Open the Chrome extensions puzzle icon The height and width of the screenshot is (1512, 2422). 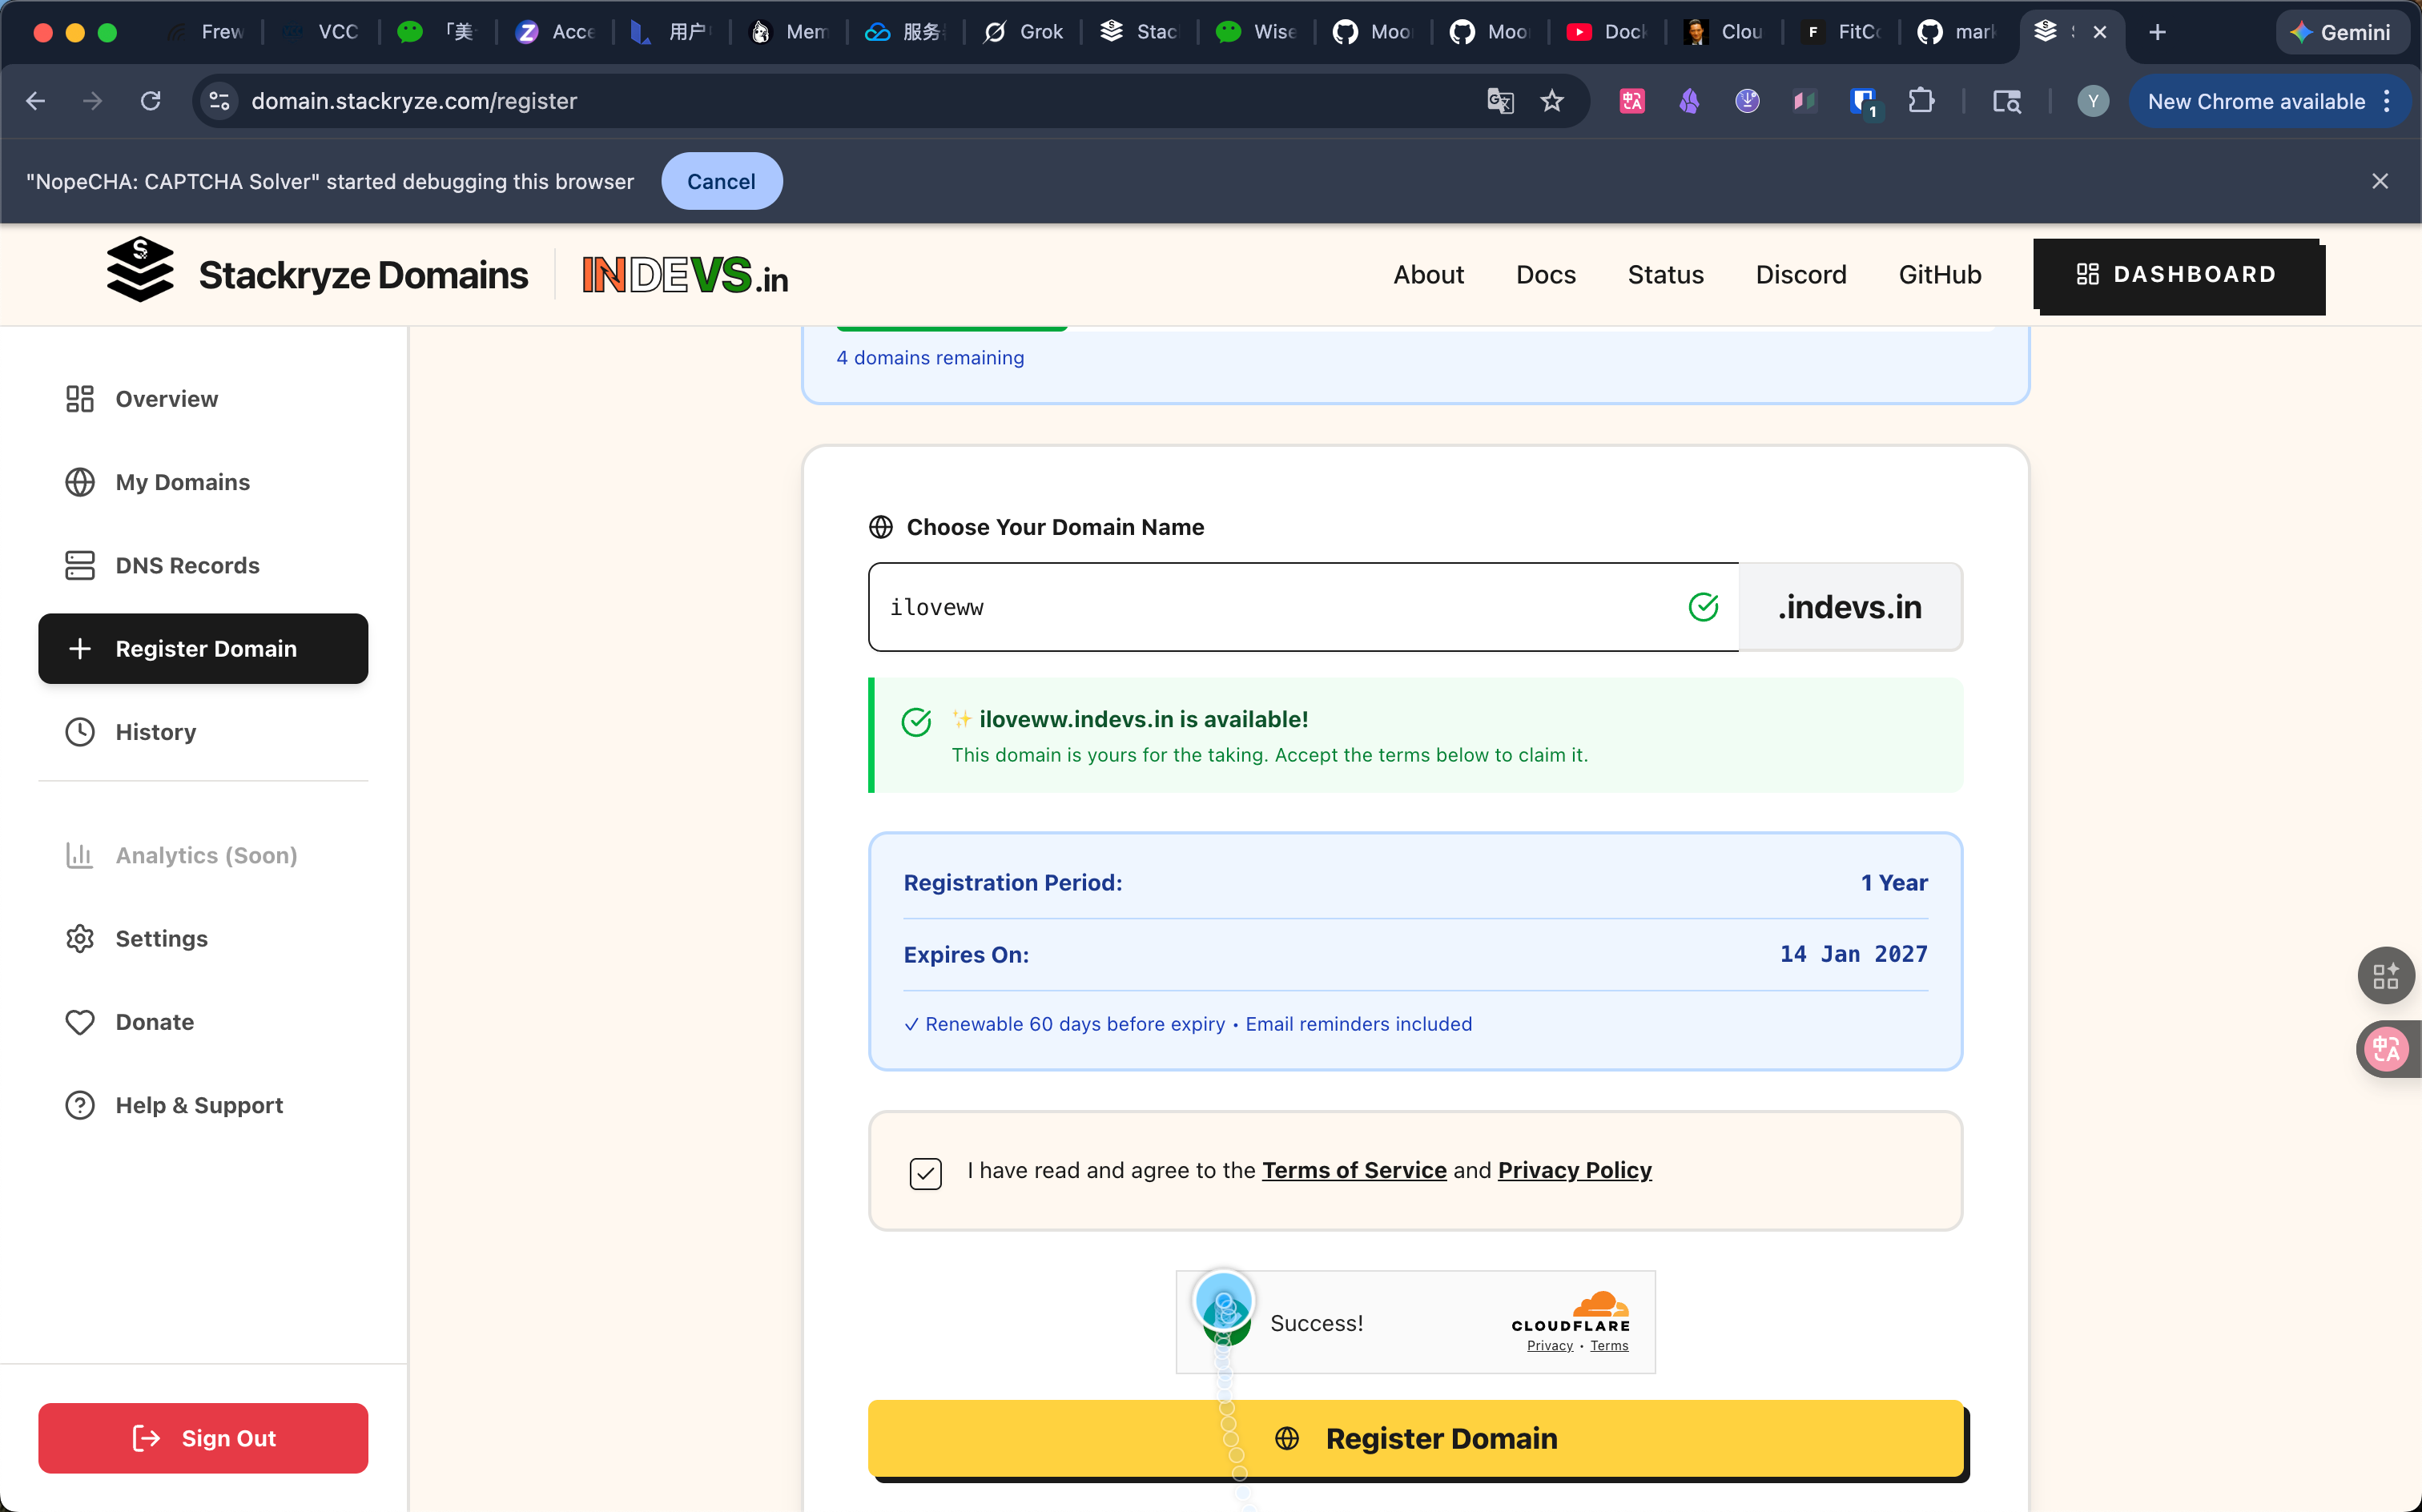tap(1920, 101)
